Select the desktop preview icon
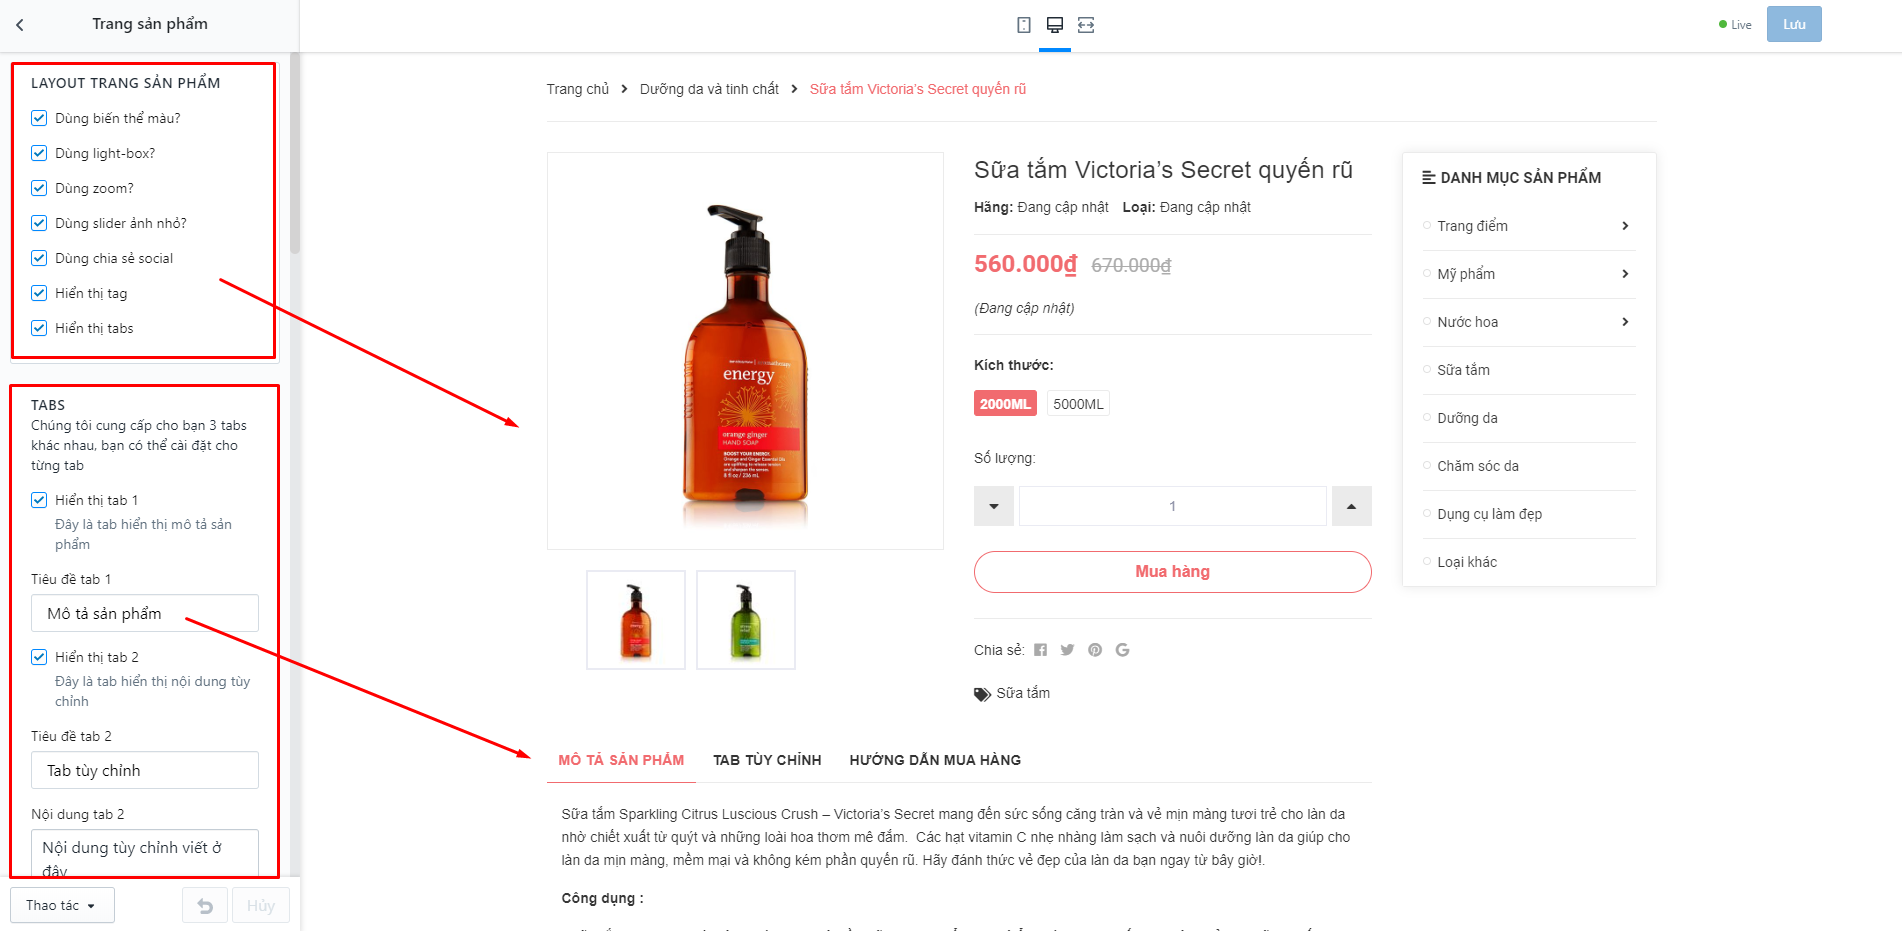The width and height of the screenshot is (1902, 931). coord(1054,25)
